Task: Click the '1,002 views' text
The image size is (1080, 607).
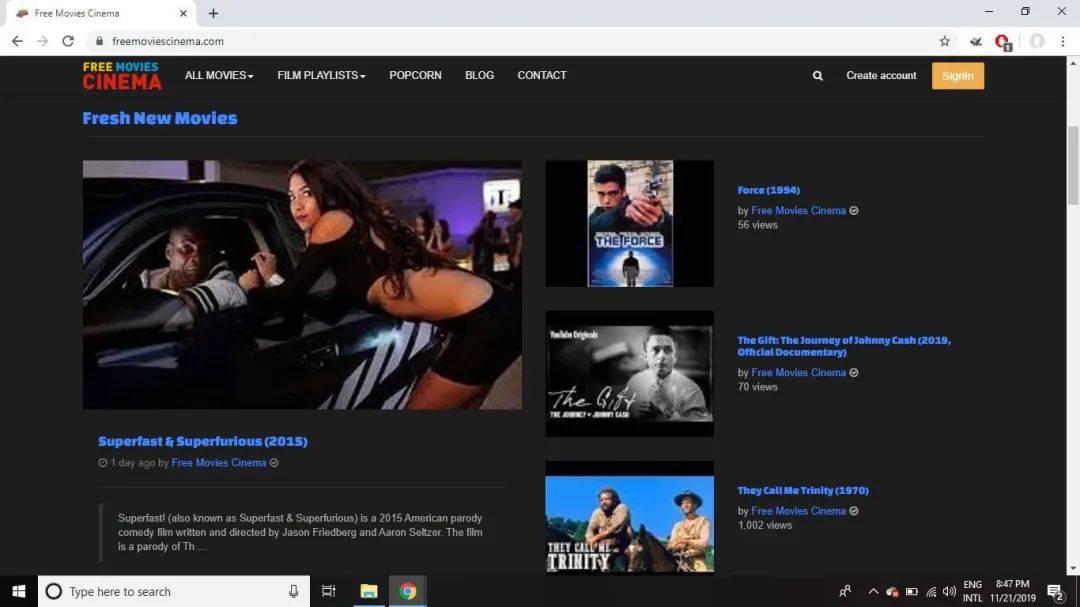Action: coord(765,526)
